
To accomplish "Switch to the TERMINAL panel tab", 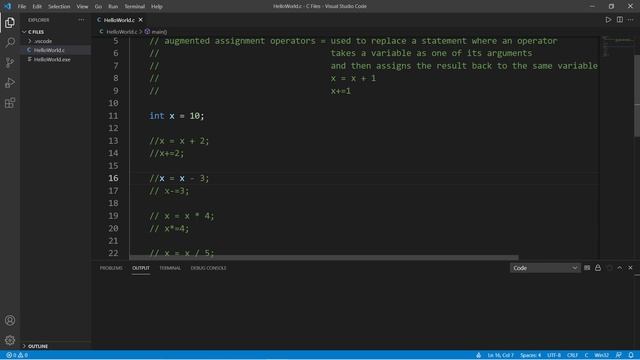I will coord(170,268).
